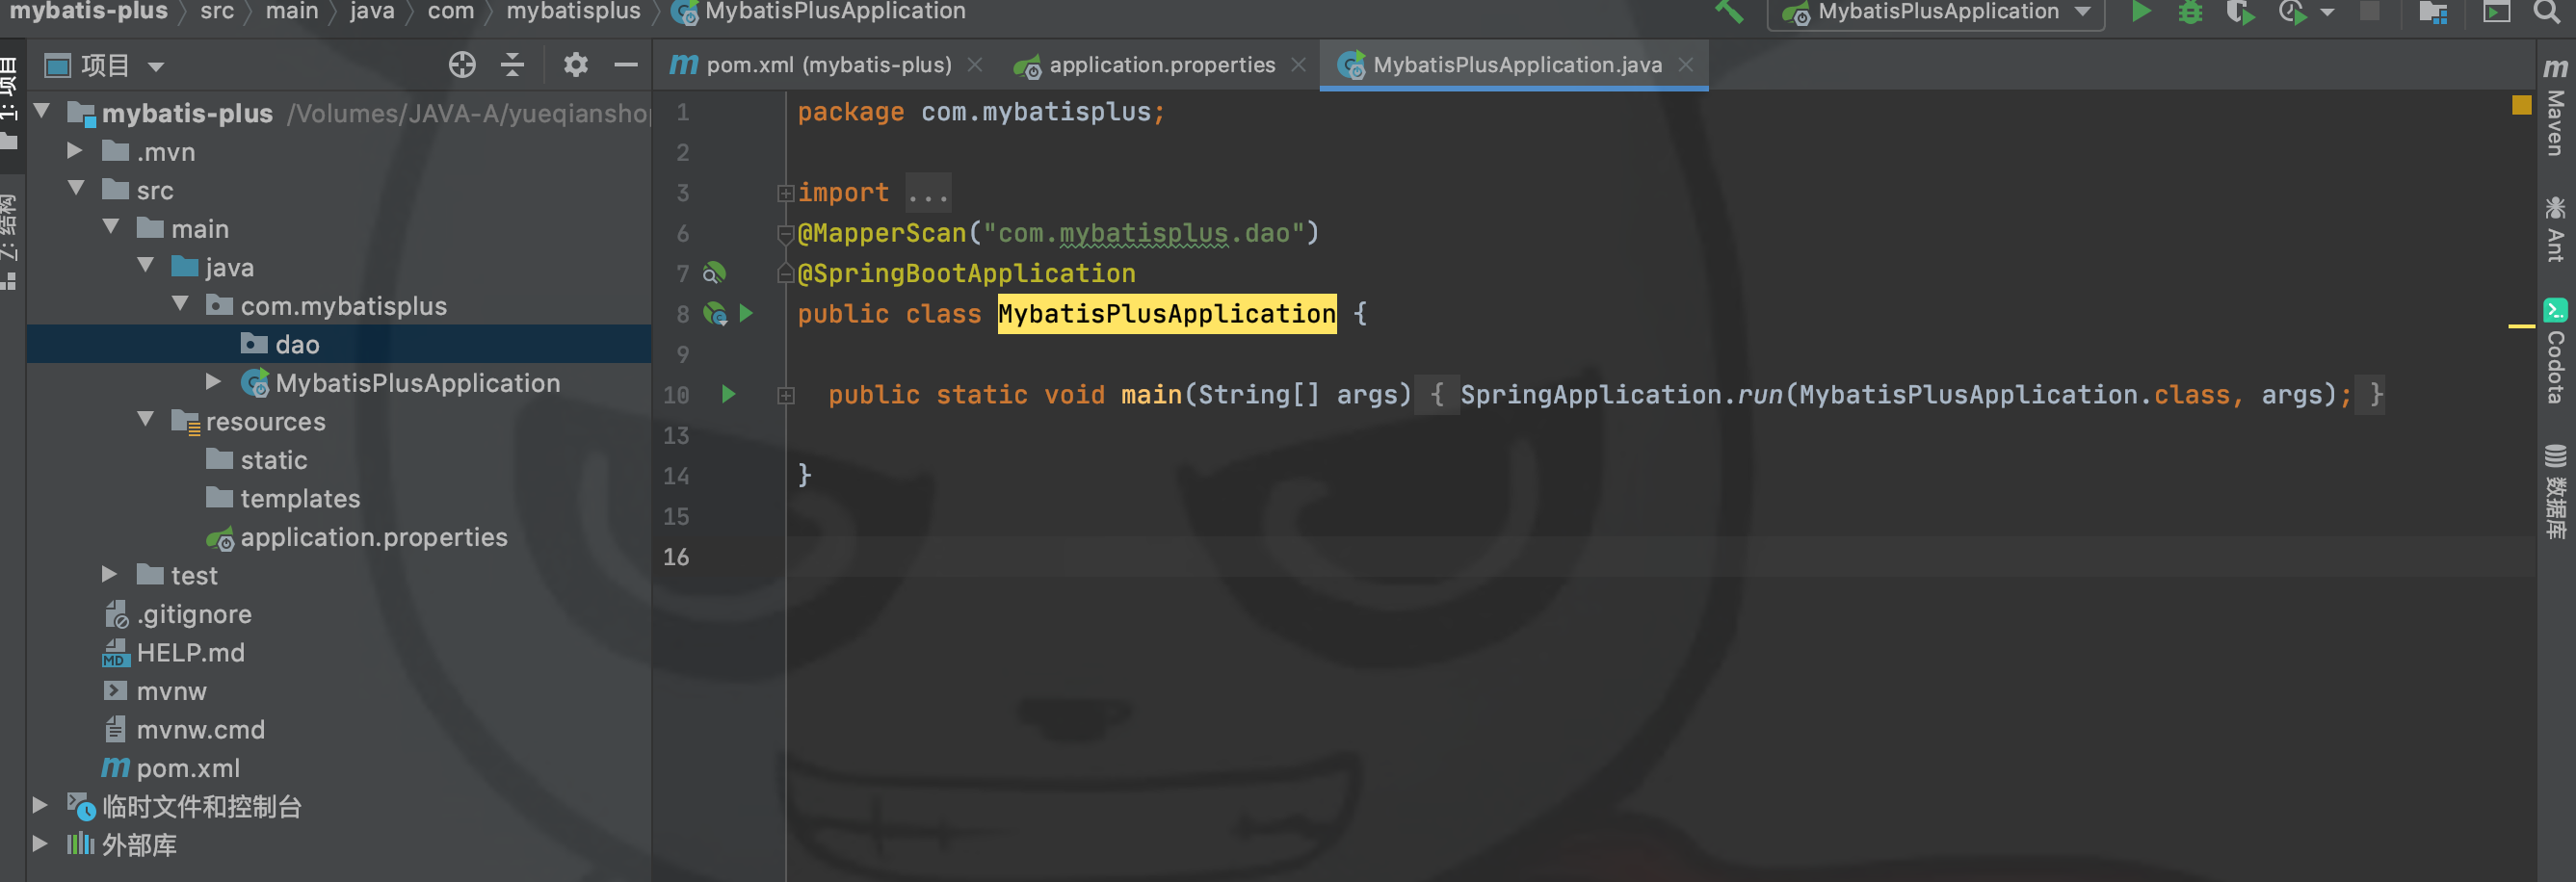Close the MybatisPlusApplication.java editor tab

pos(1686,65)
